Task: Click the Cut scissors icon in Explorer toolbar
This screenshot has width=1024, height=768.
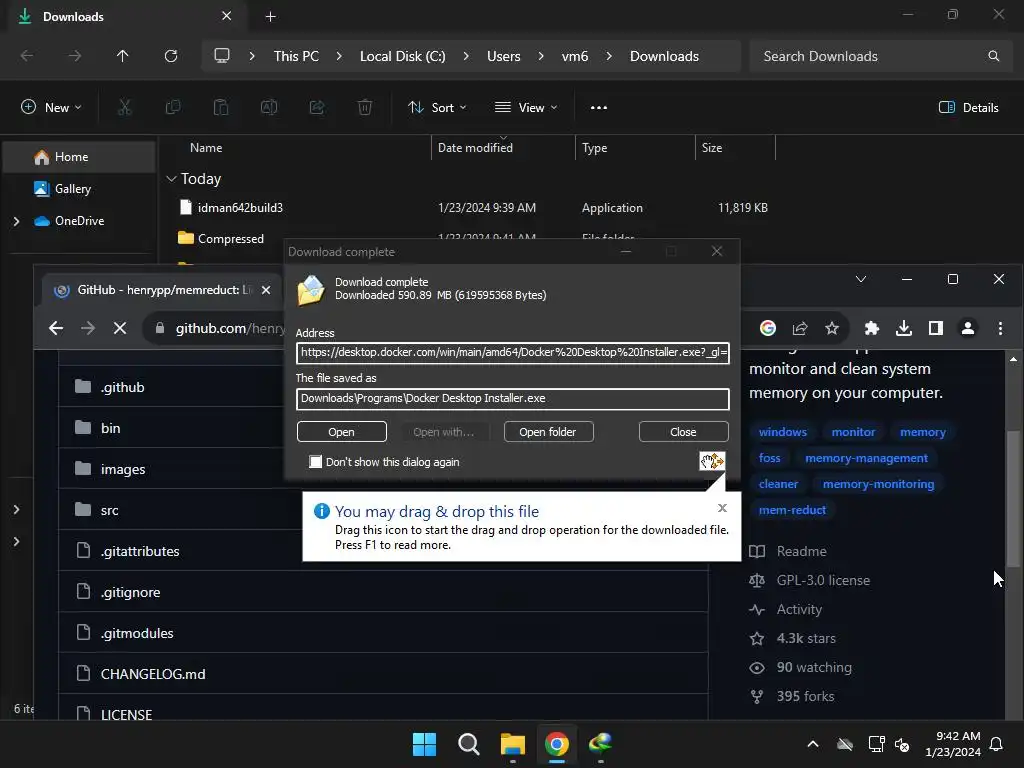Action: (124, 107)
